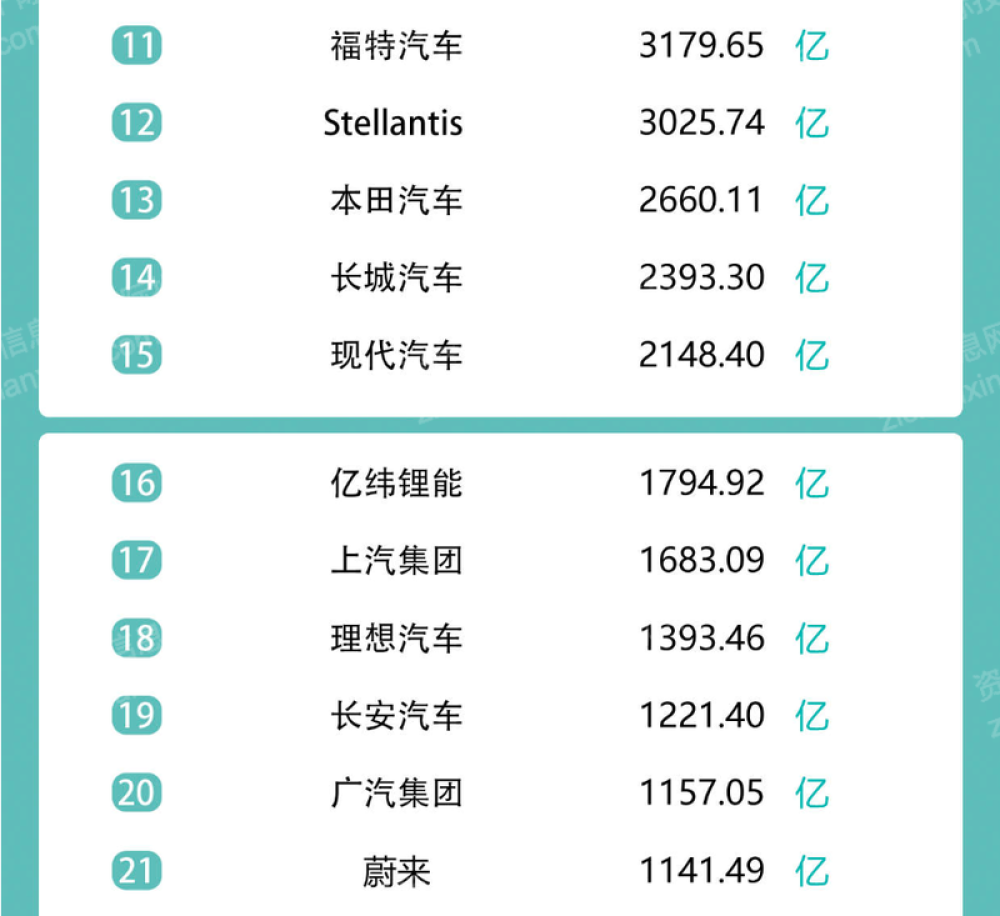Click the 1683.09 value for 上汽集团
Screen dimensions: 1000x916
pos(701,560)
